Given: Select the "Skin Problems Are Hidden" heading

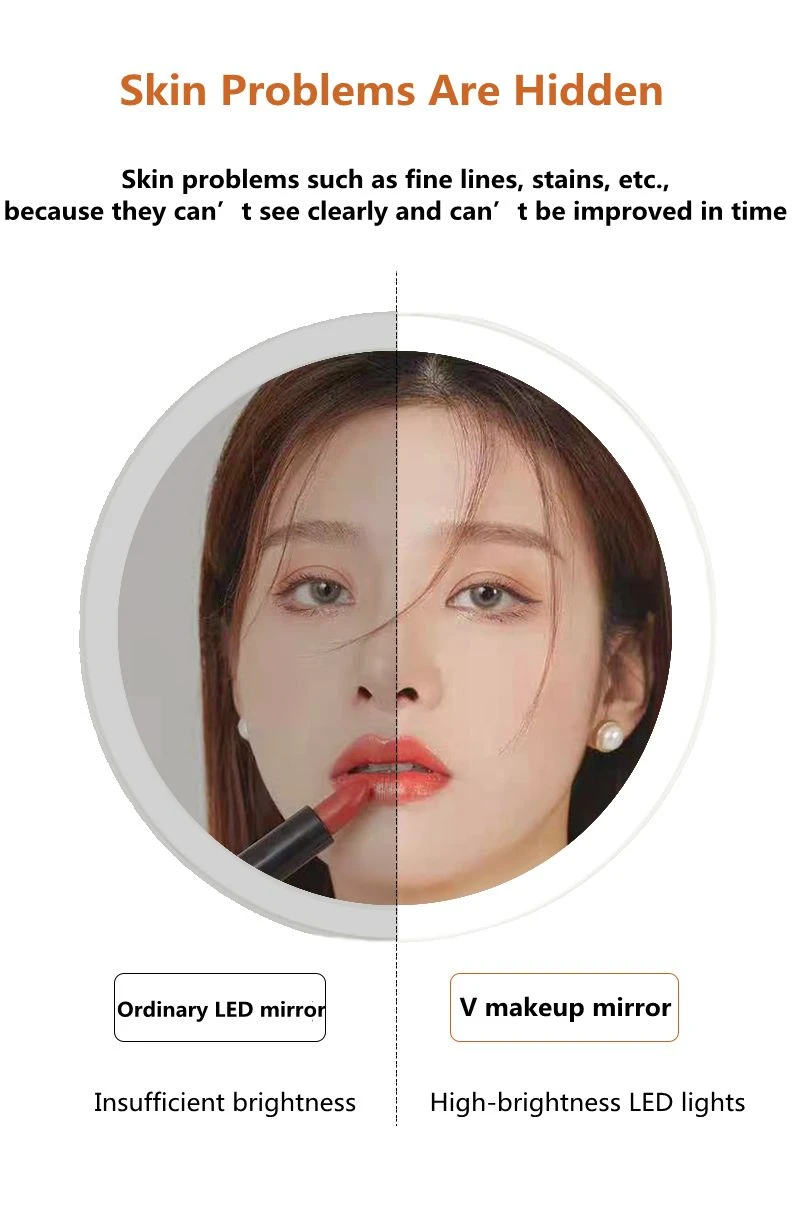Looking at the screenshot, I should [391, 90].
